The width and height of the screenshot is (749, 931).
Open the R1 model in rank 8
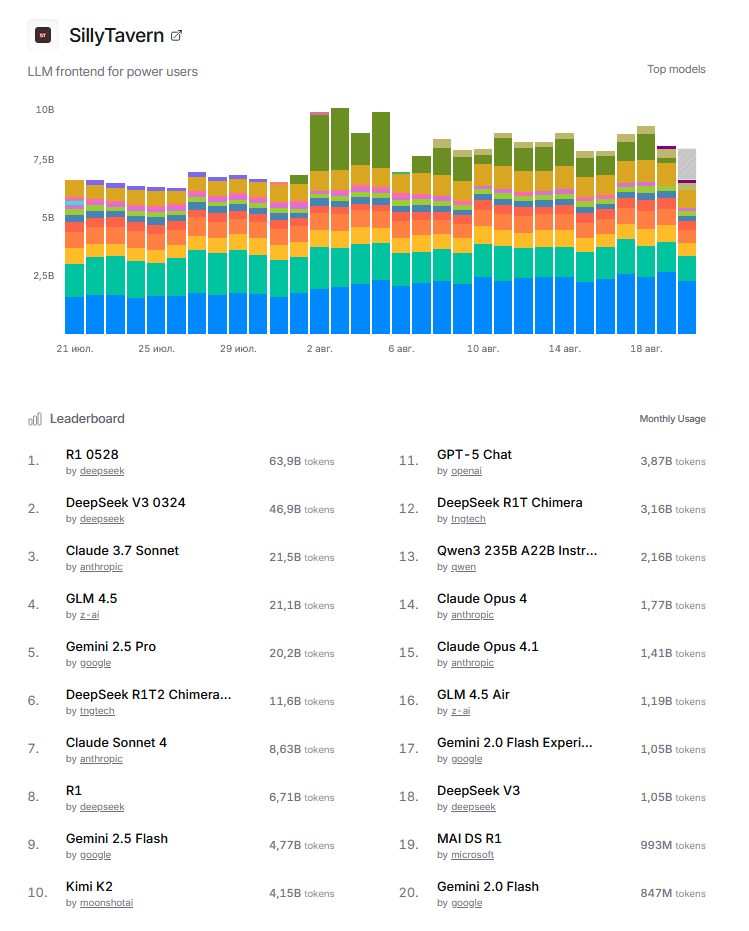[x=74, y=791]
